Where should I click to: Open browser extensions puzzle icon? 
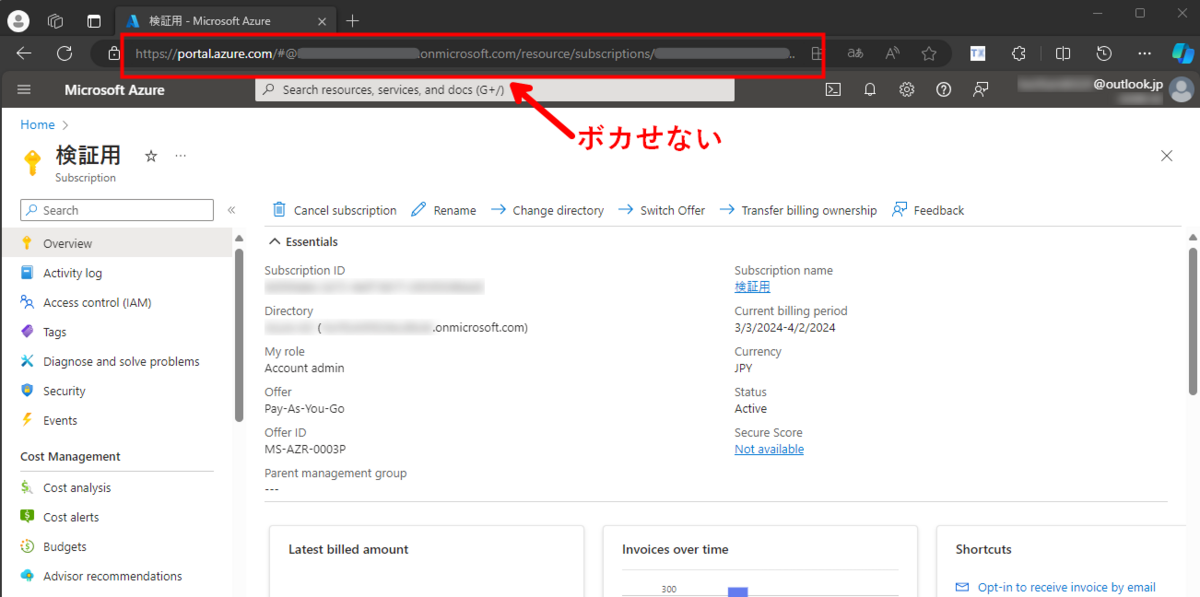1019,53
